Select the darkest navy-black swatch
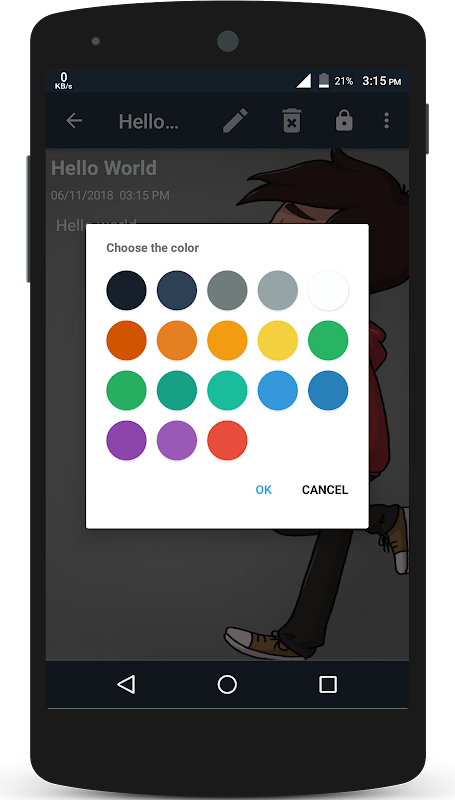 click(126, 290)
